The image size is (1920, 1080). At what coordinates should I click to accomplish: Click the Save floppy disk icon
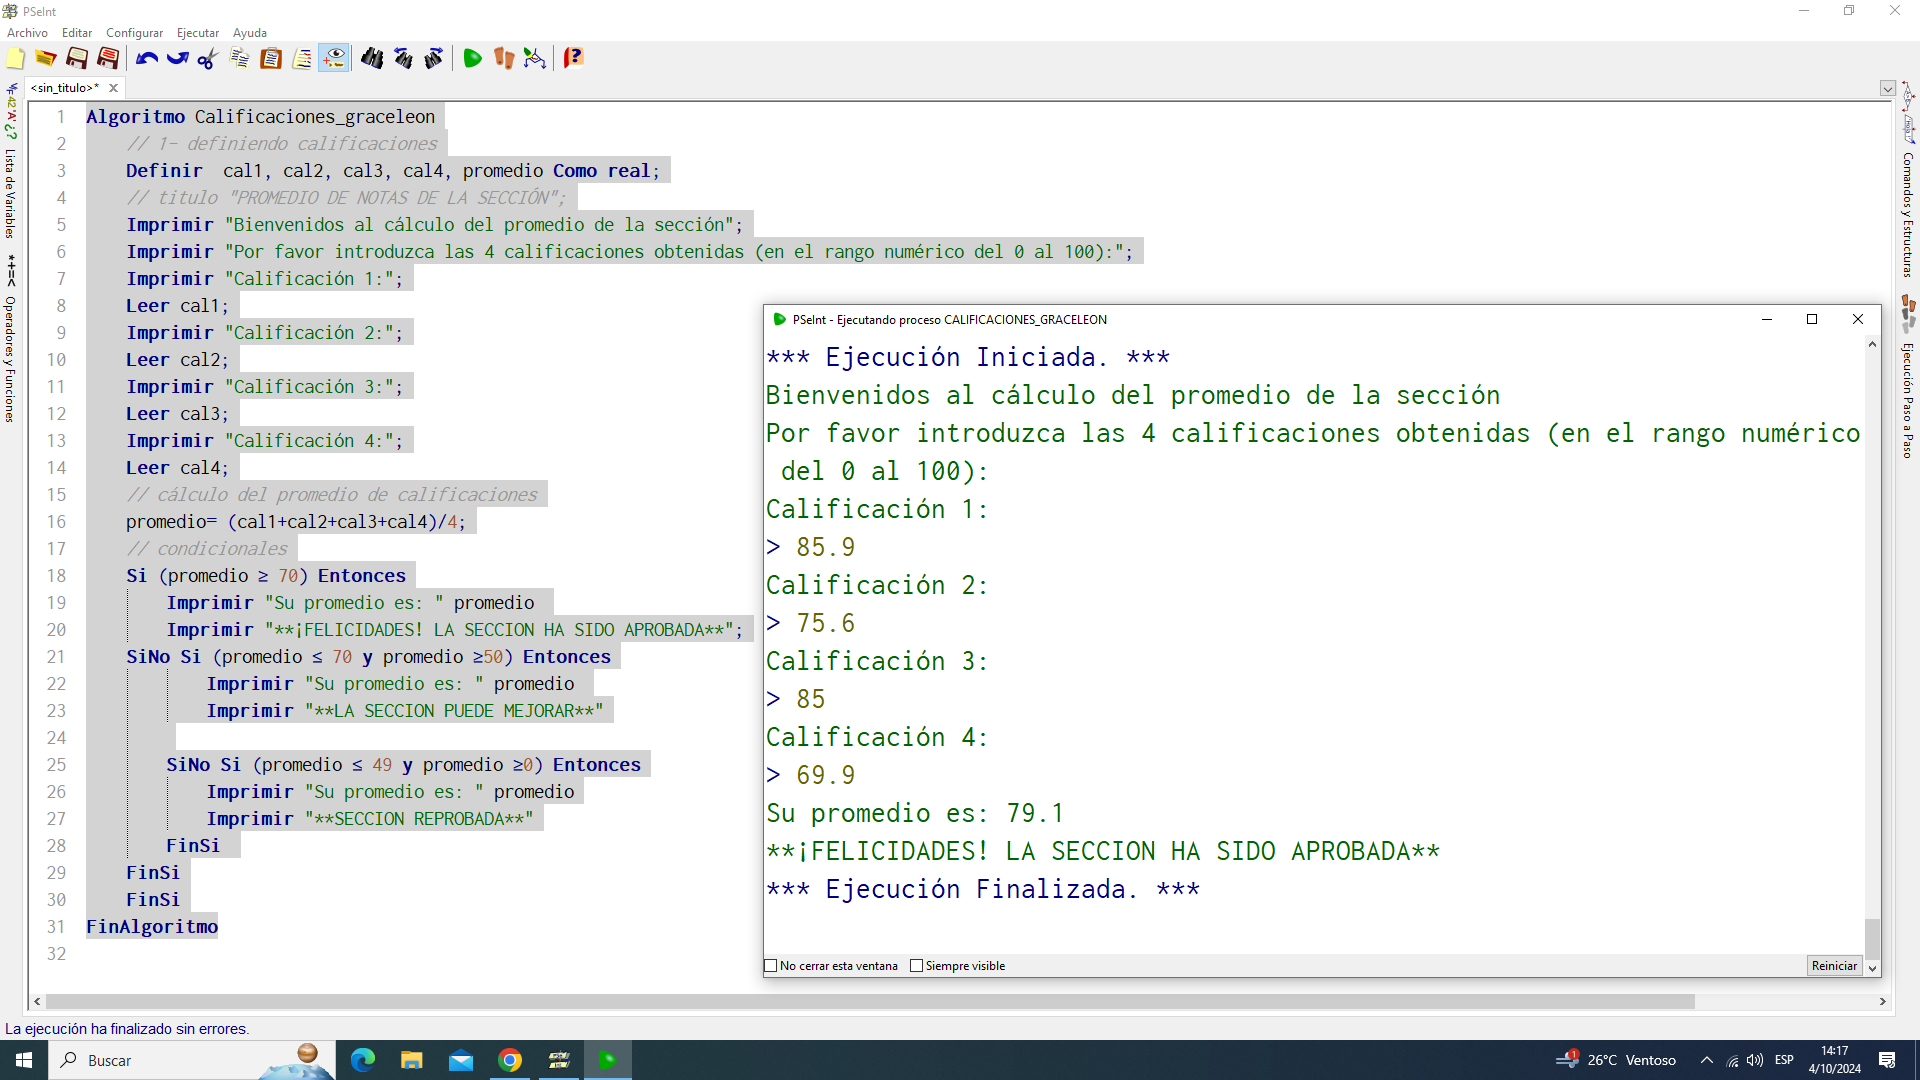tap(77, 59)
